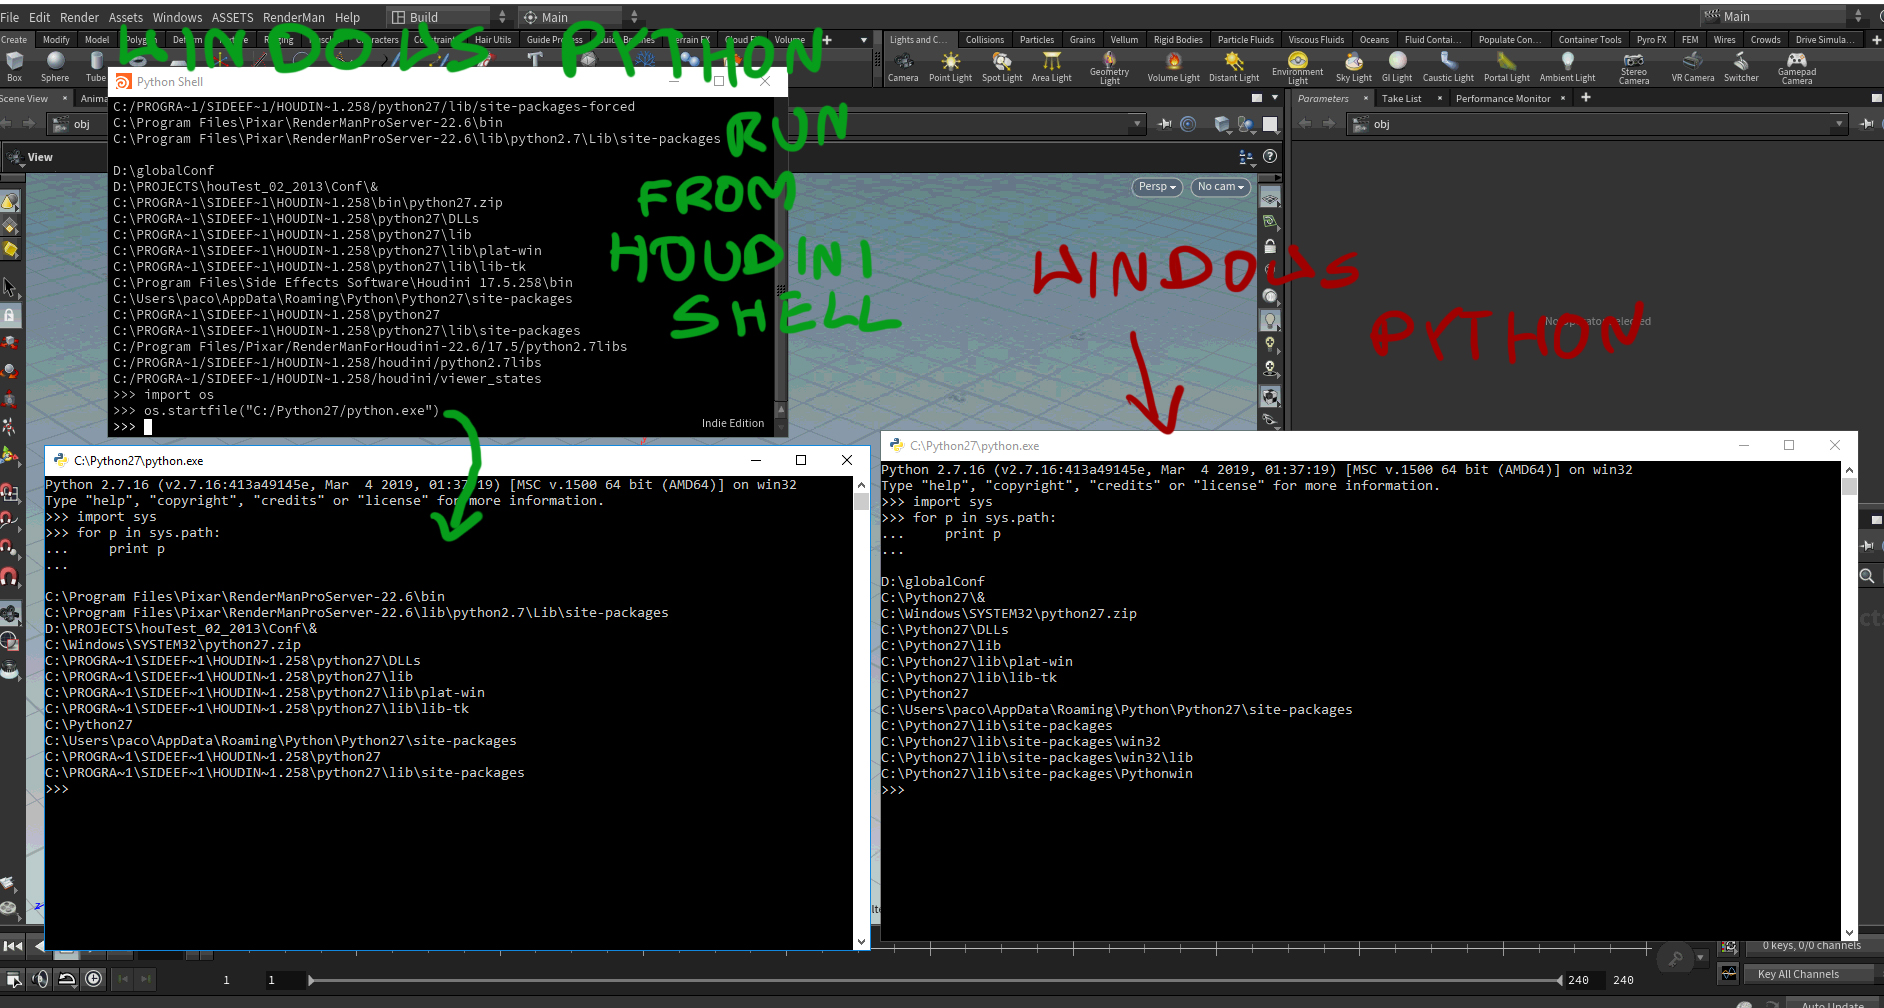The image size is (1884, 1008).
Task: Create a Sky Light
Action: coord(1354,67)
